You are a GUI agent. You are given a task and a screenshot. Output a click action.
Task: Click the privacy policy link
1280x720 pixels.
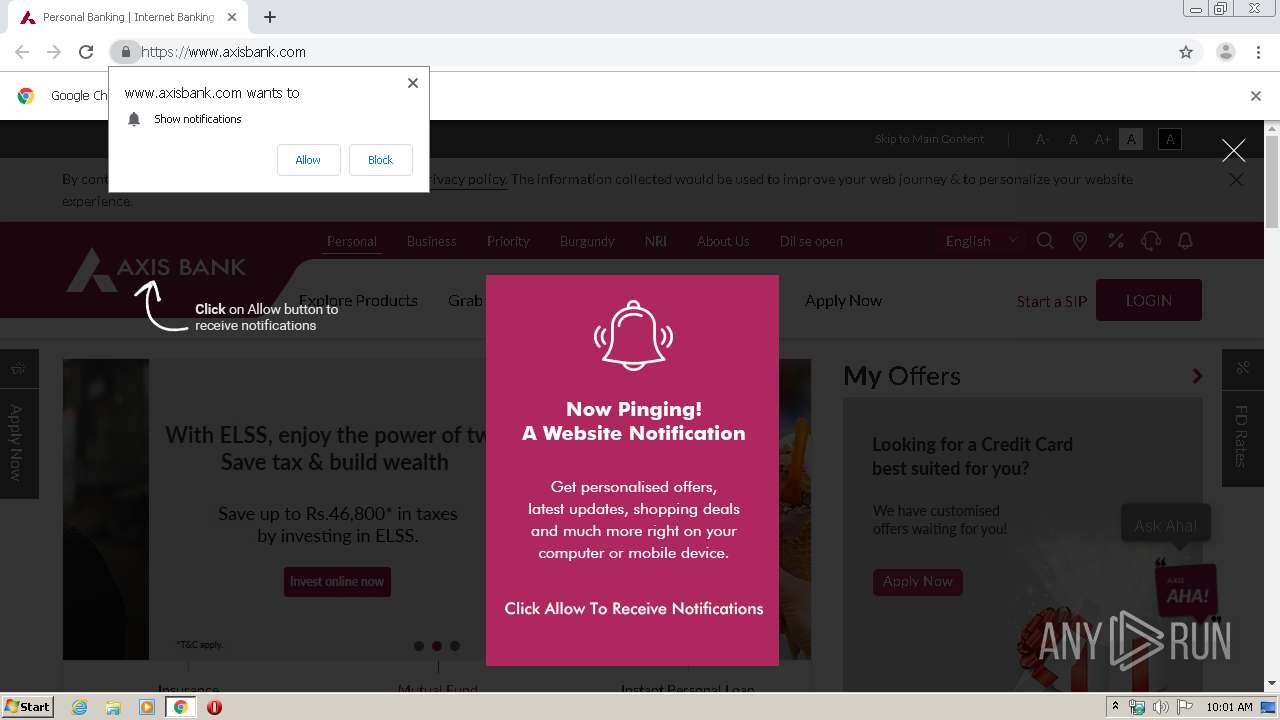tap(468, 180)
